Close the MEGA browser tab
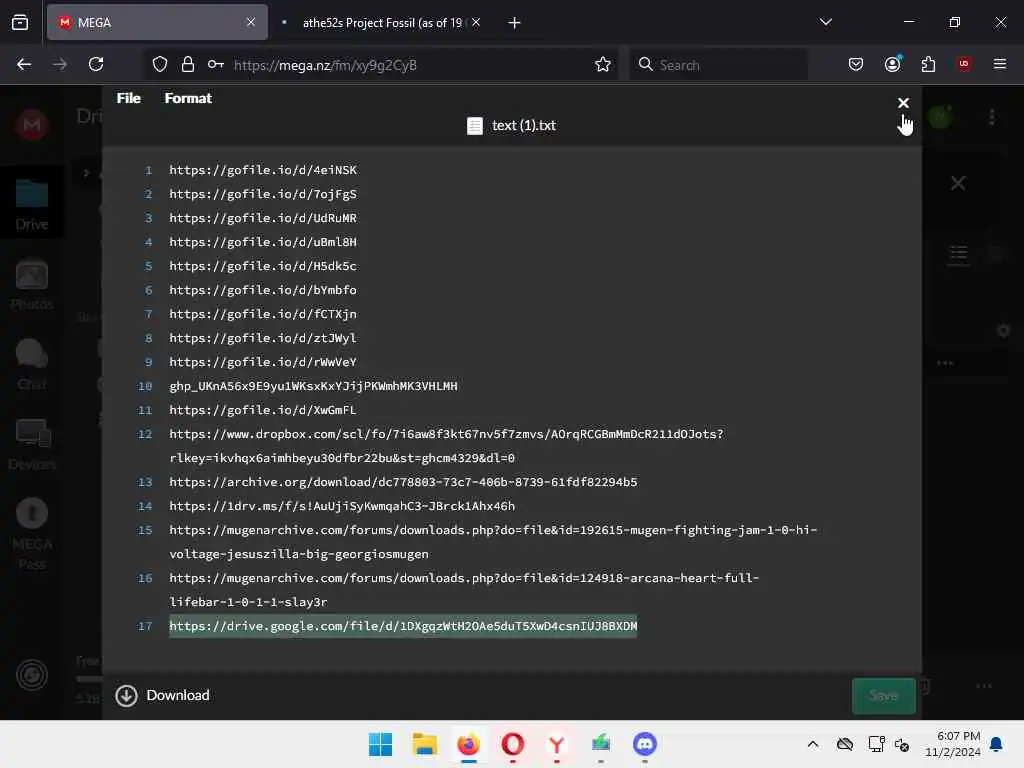The image size is (1024, 768). [251, 22]
